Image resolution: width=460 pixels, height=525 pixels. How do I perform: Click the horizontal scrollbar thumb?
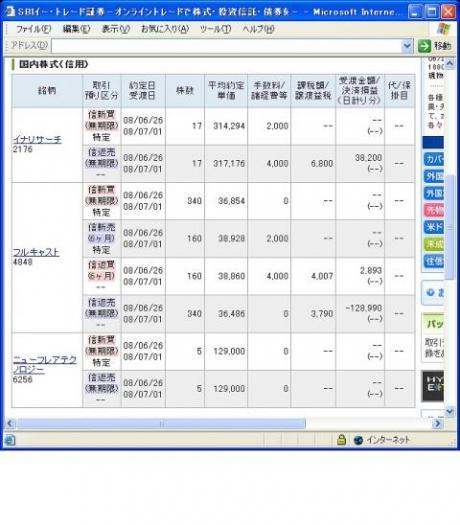point(161,424)
